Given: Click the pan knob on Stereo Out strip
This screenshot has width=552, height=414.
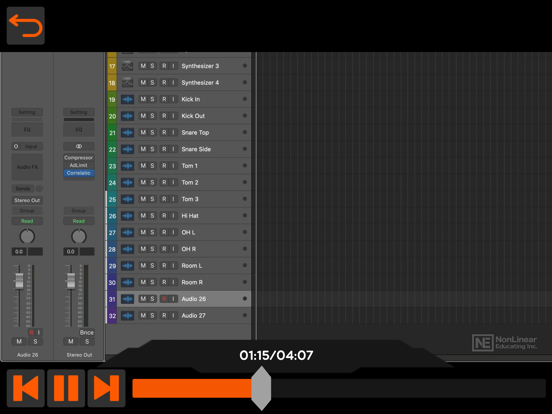Looking at the screenshot, I should click(79, 236).
